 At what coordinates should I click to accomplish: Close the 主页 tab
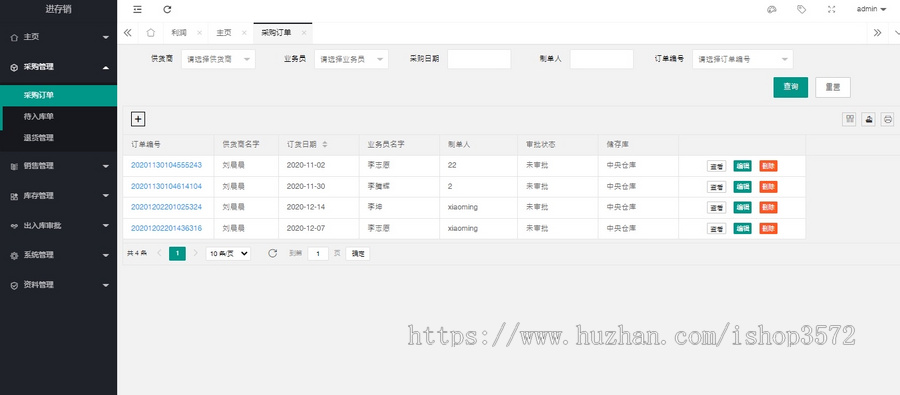click(x=244, y=33)
